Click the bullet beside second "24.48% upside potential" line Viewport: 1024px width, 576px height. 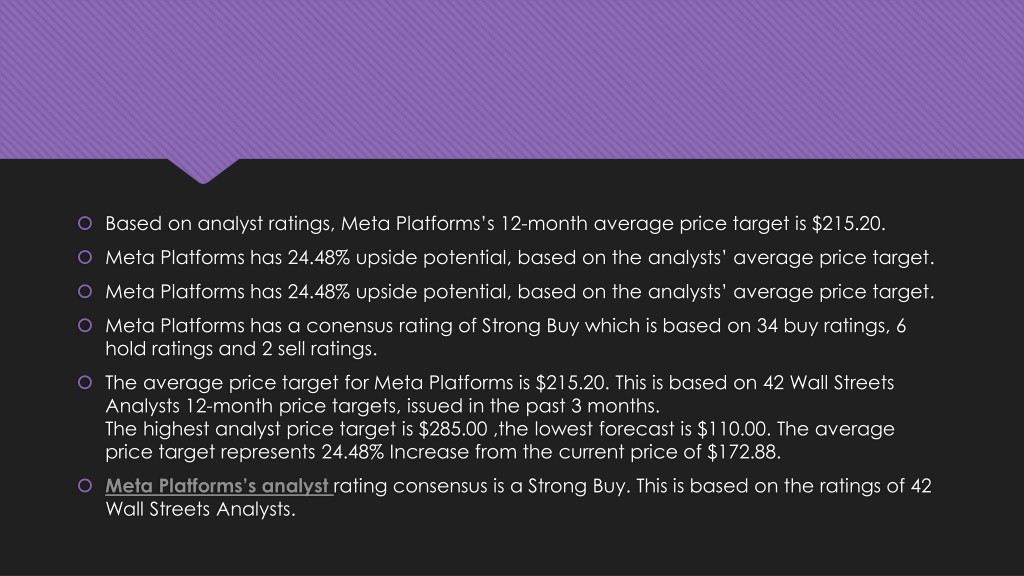85,291
